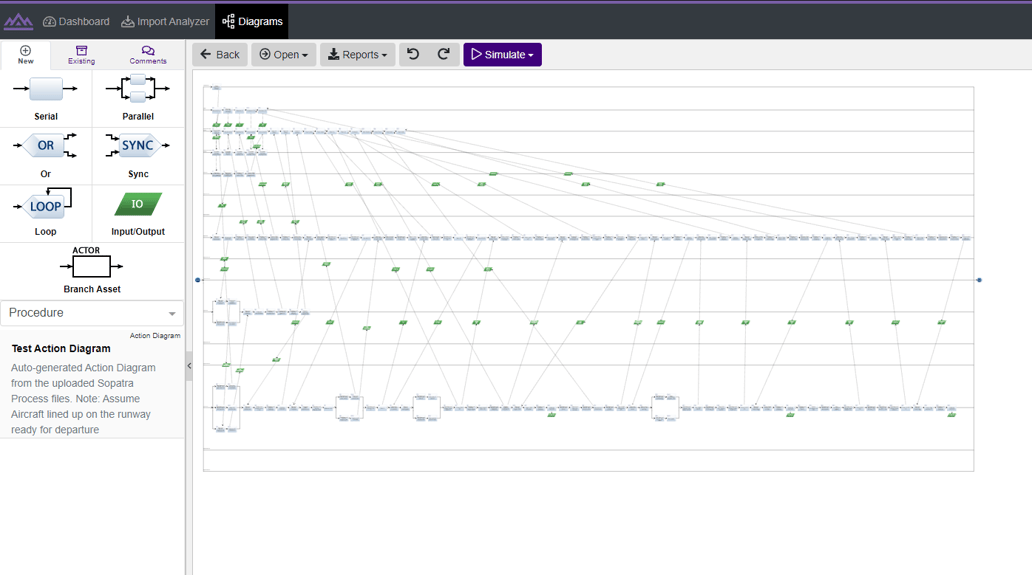Click the Back button
Screen dimensions: 1032x575
tap(220, 55)
